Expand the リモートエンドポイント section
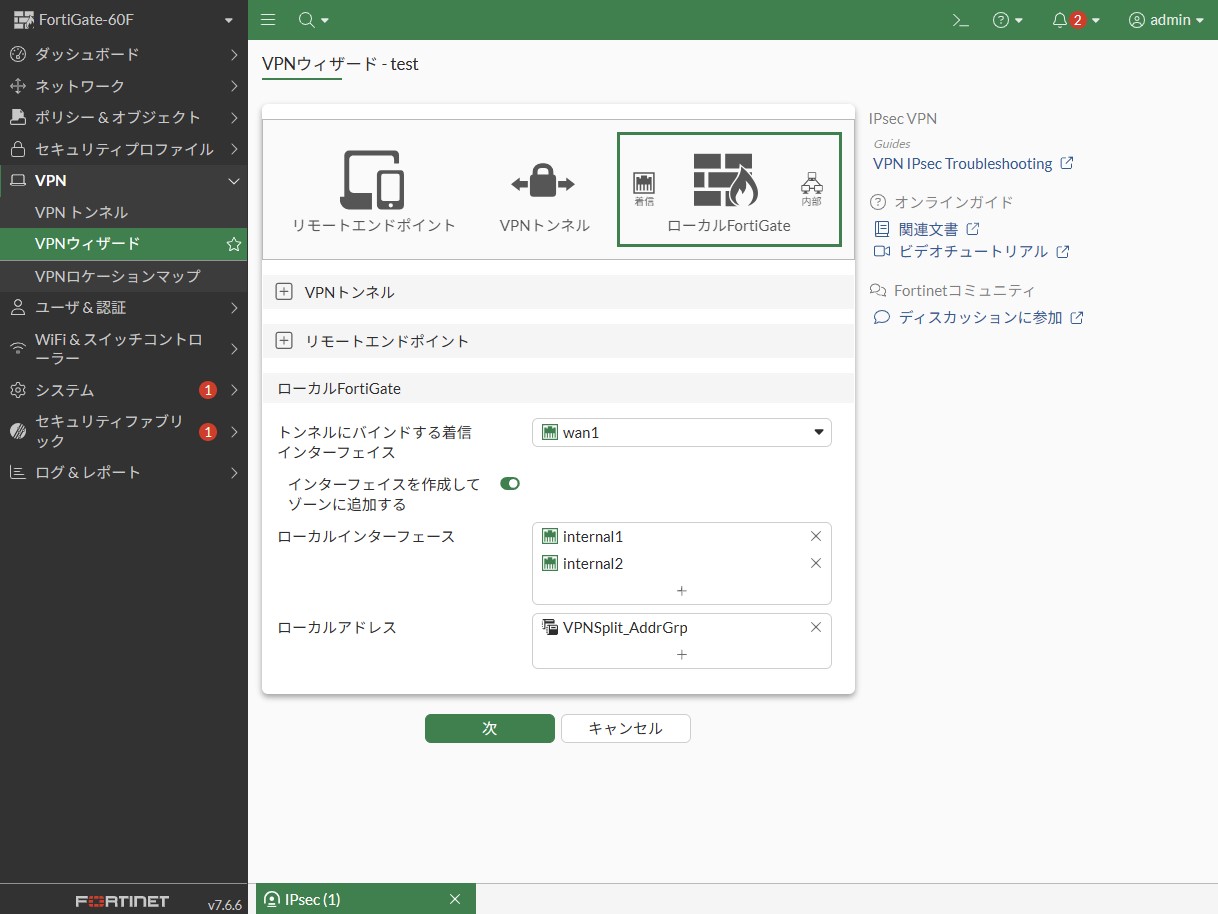 (284, 341)
